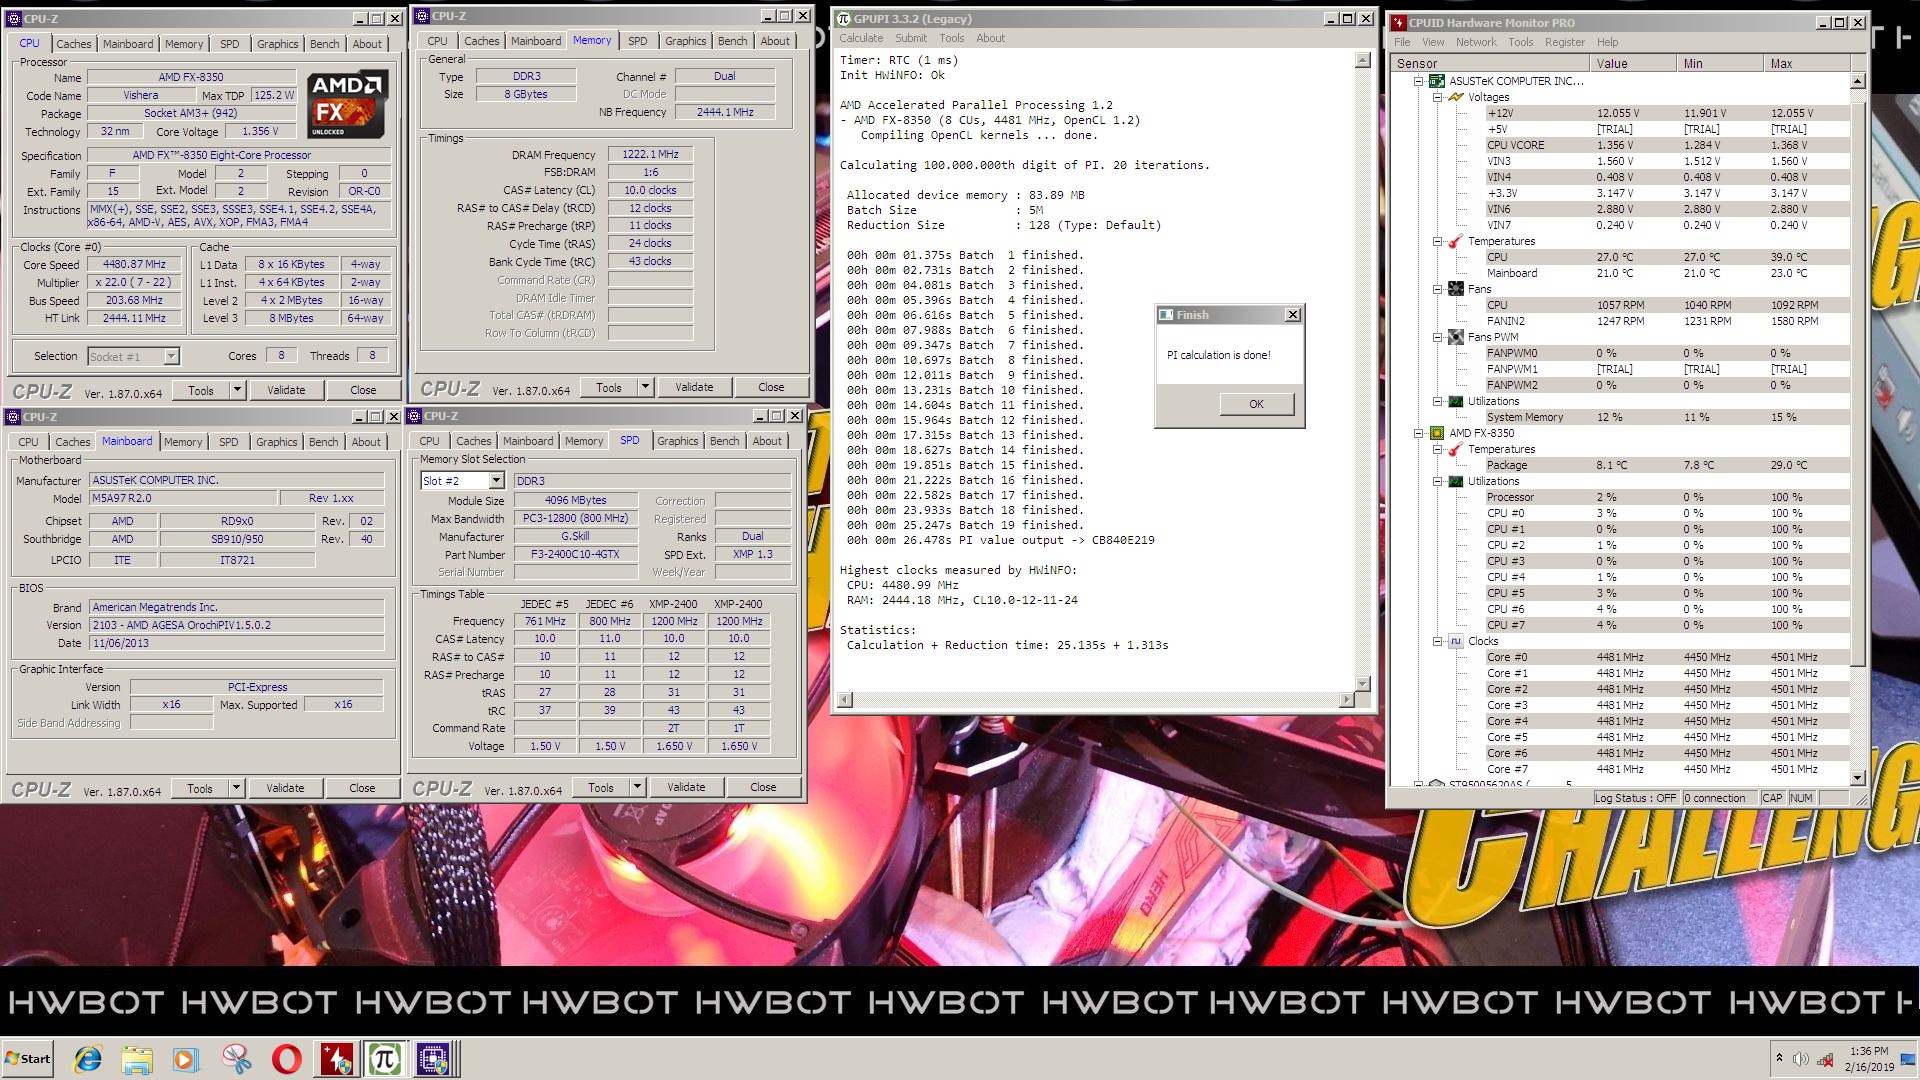Screen dimensions: 1920x1080
Task: Launch the Opera browser from the taskbar
Action: pos(286,1059)
